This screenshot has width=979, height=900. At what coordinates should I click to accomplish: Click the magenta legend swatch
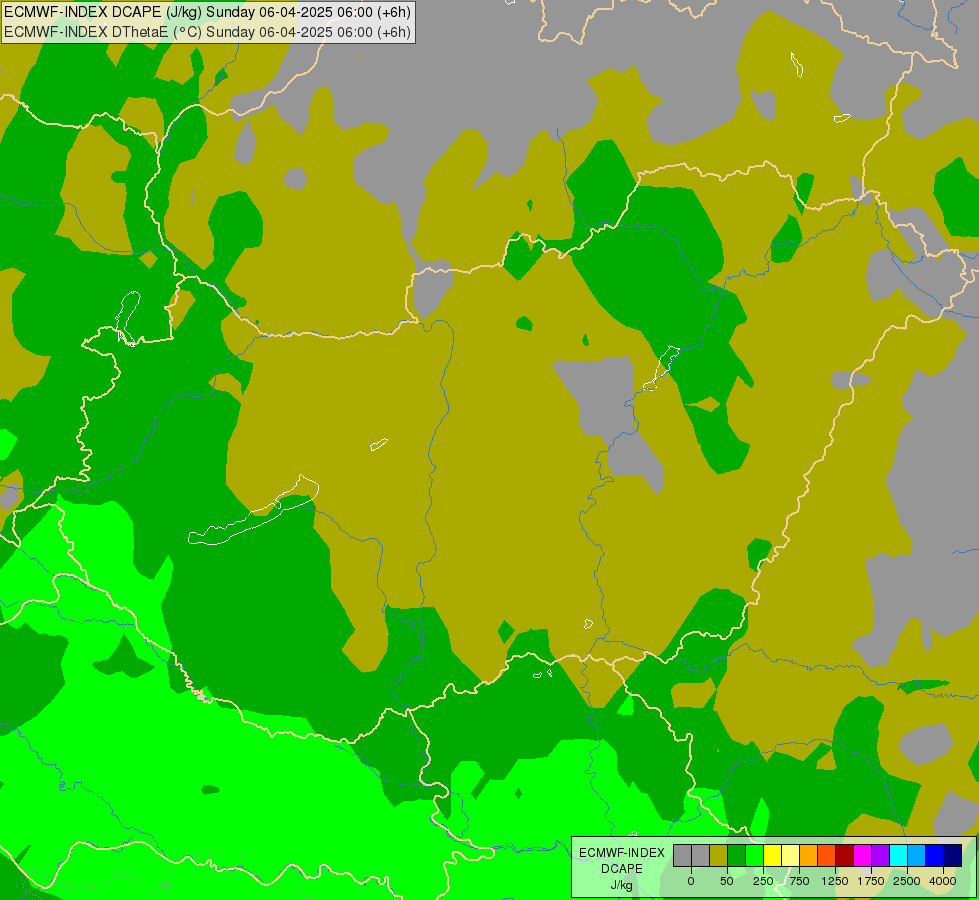(863, 855)
